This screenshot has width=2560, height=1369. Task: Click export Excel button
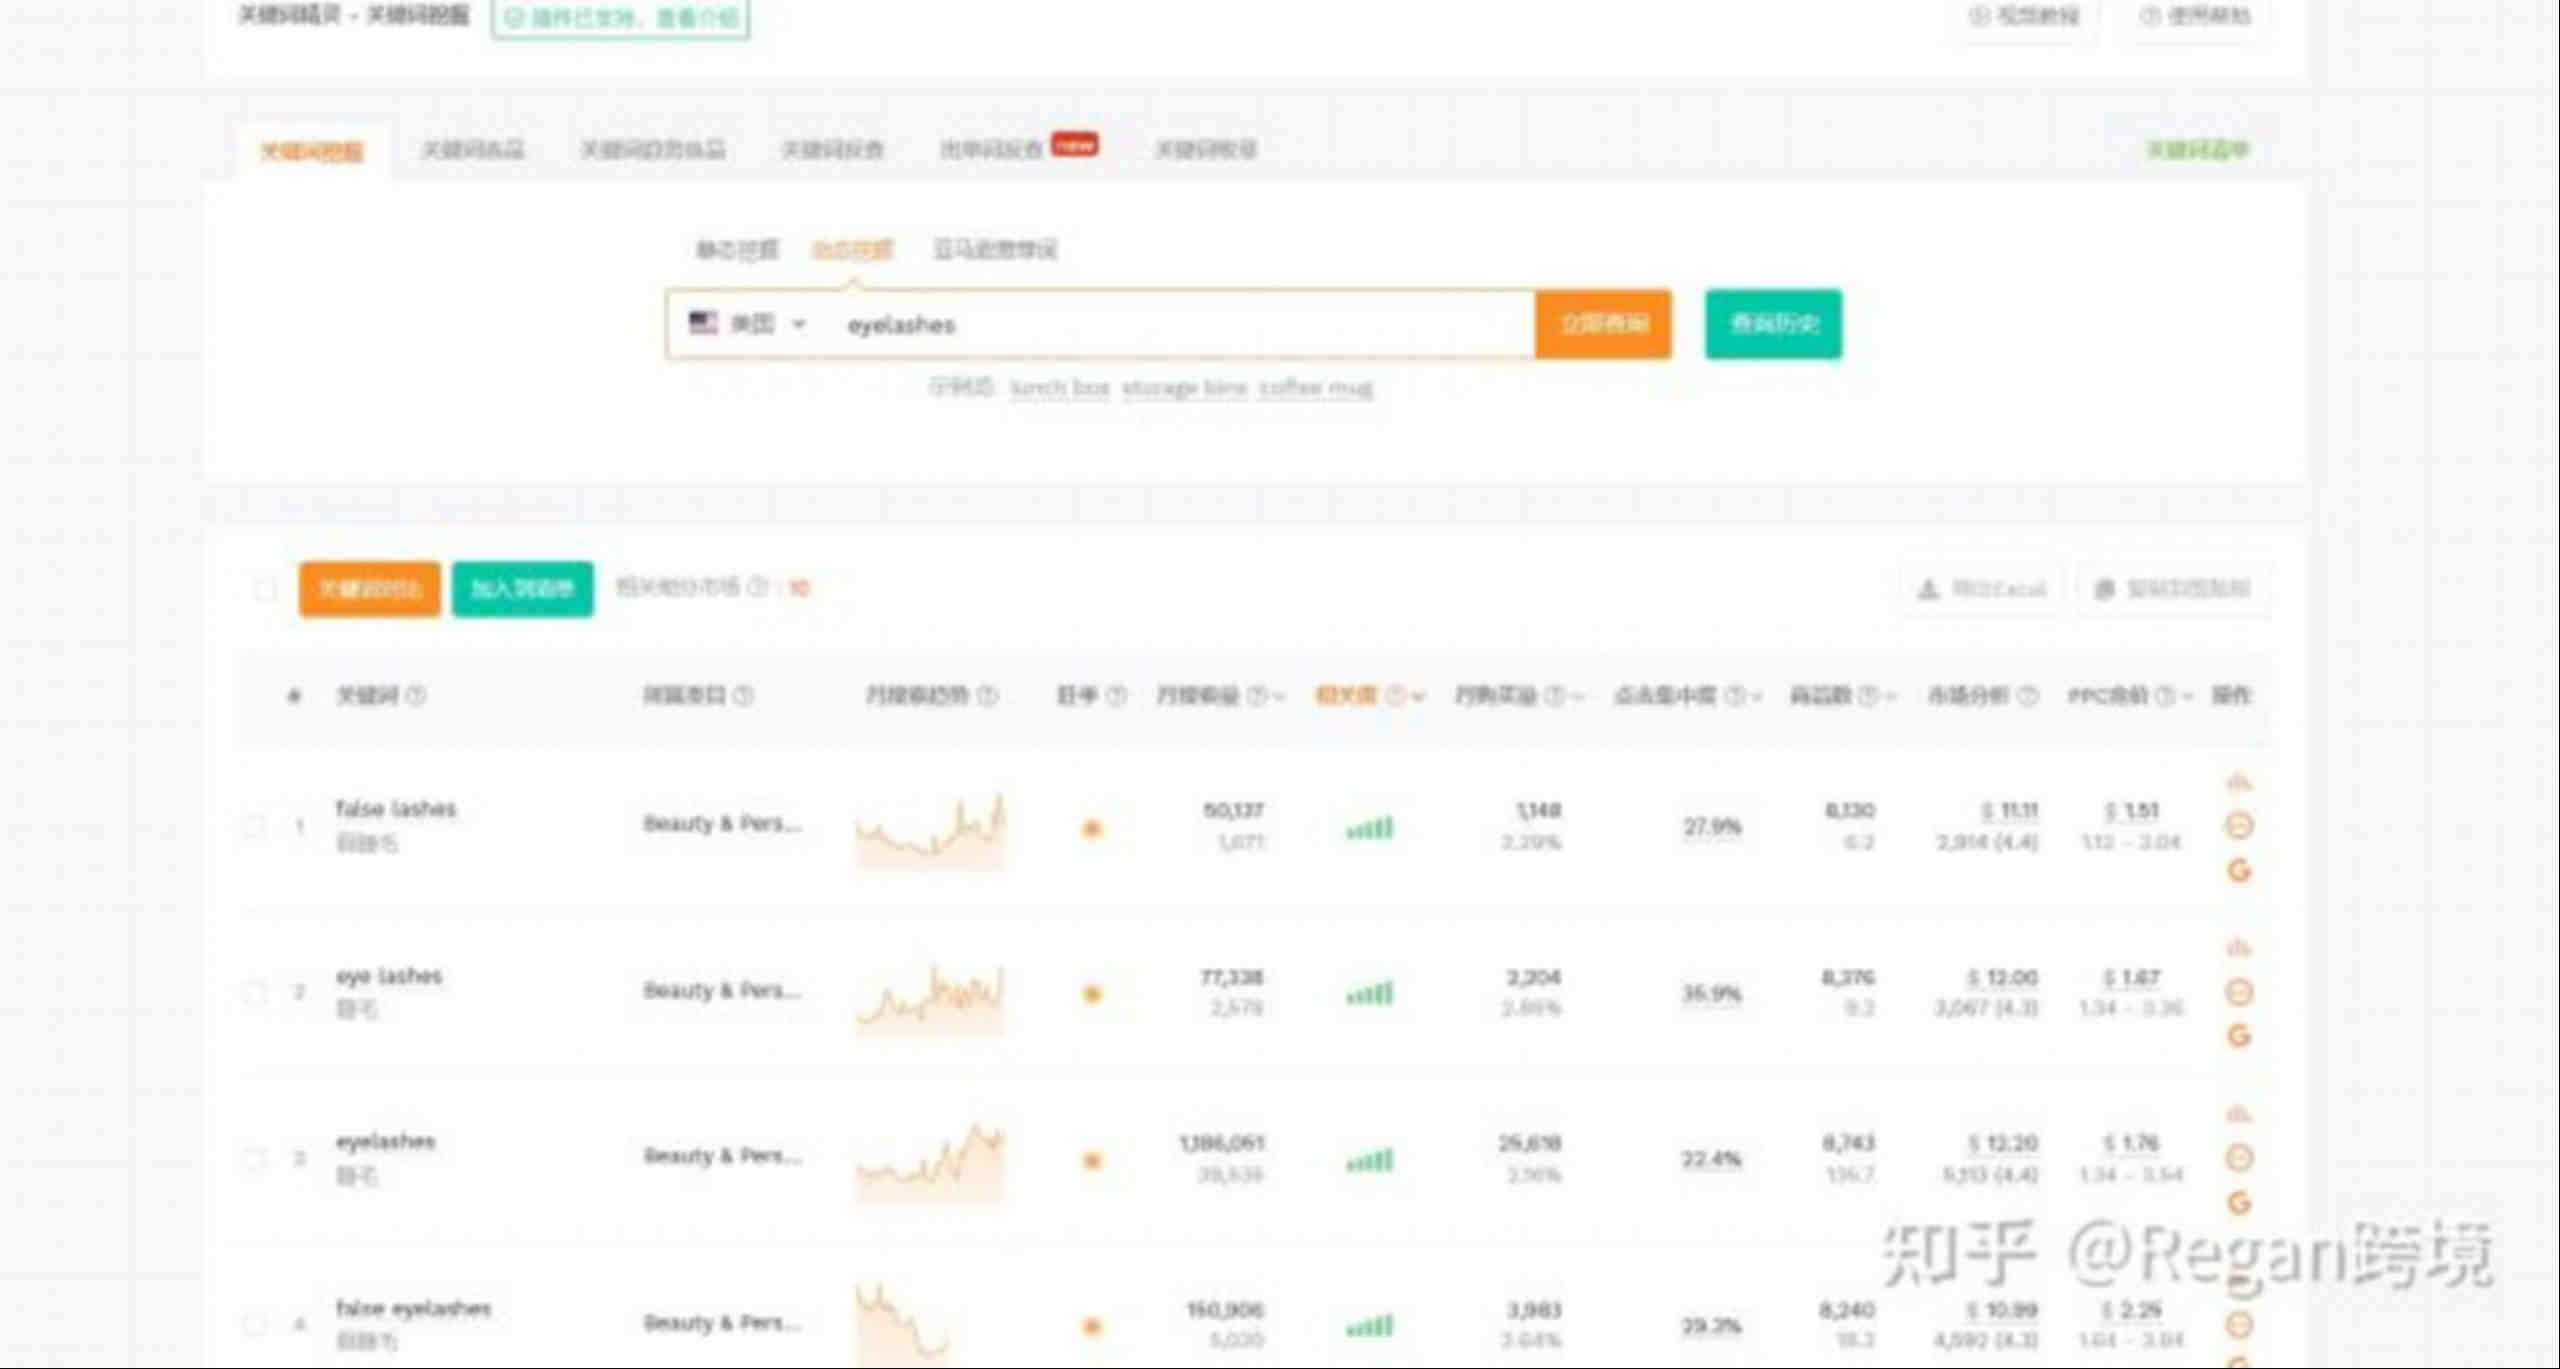click(1982, 589)
